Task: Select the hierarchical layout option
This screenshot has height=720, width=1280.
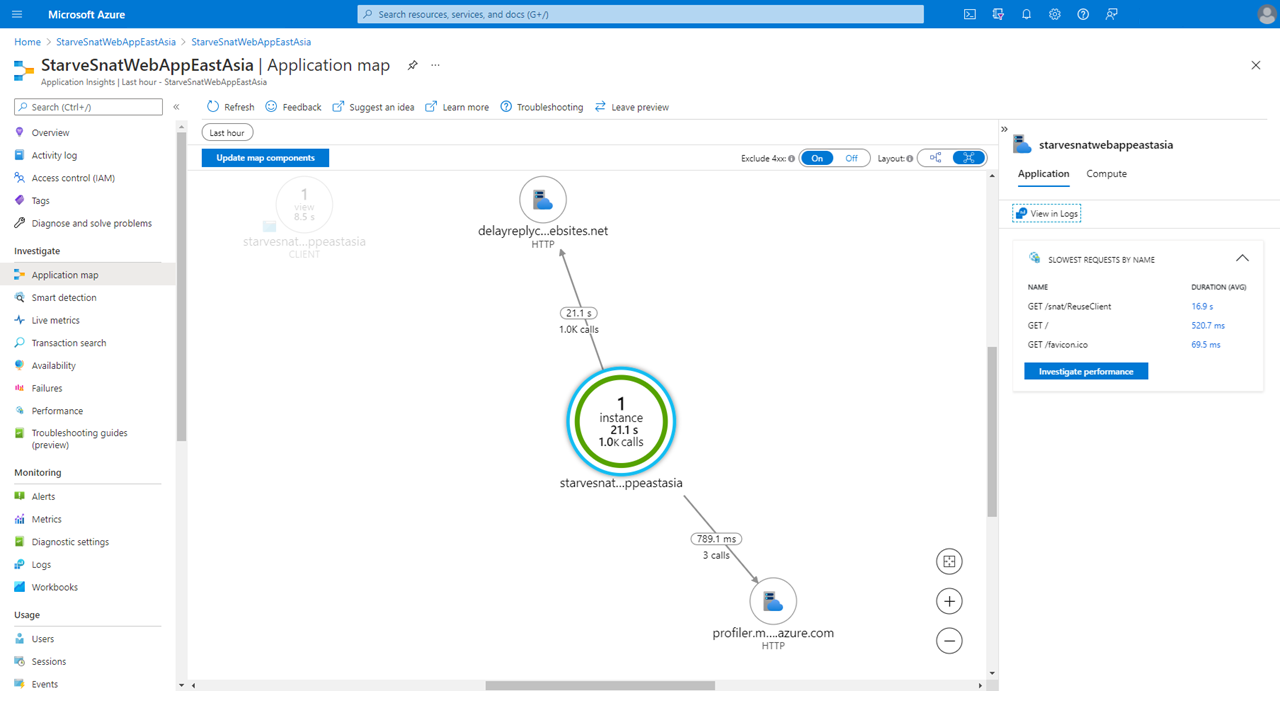Action: click(x=935, y=158)
